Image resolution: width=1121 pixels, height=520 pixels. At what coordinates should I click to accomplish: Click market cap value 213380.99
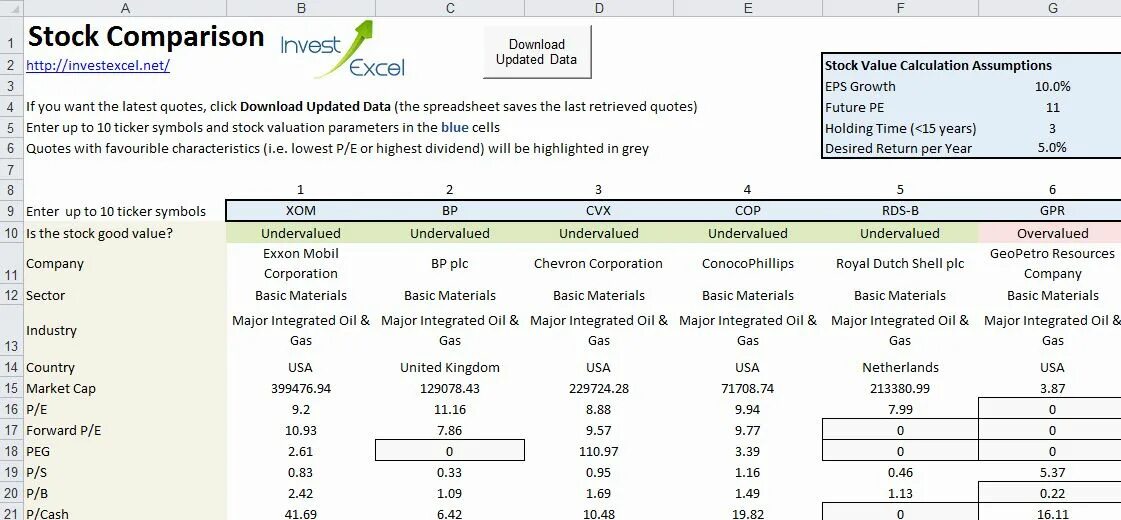pos(900,388)
